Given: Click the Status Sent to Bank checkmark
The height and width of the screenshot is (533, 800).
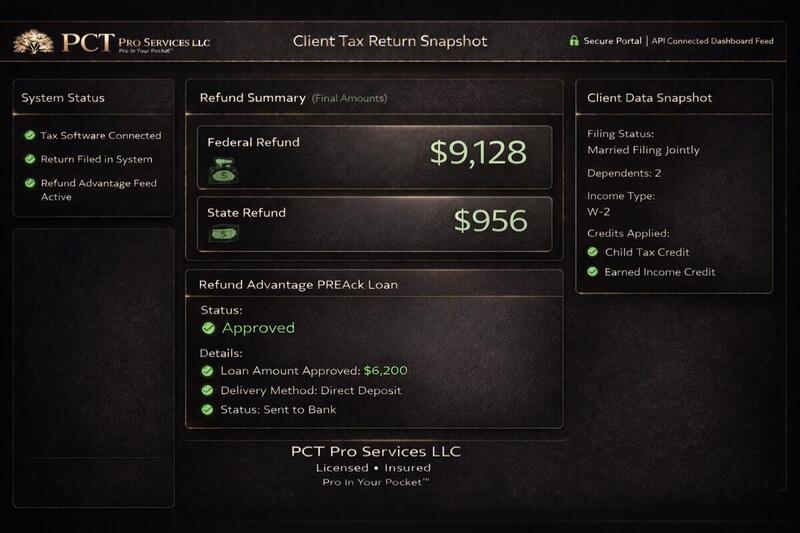Looking at the screenshot, I should tap(207, 410).
